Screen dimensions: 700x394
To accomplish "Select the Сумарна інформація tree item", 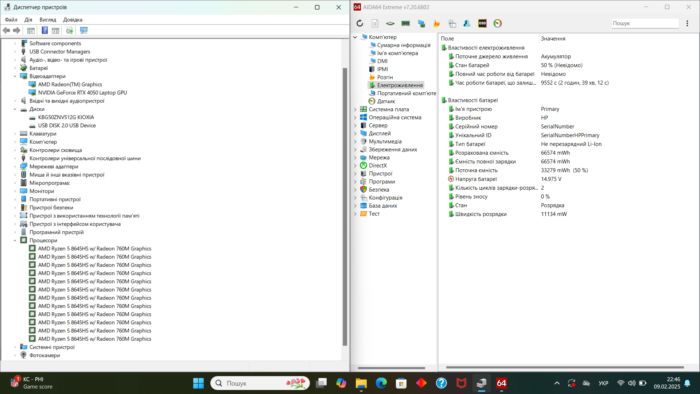I will tap(404, 45).
